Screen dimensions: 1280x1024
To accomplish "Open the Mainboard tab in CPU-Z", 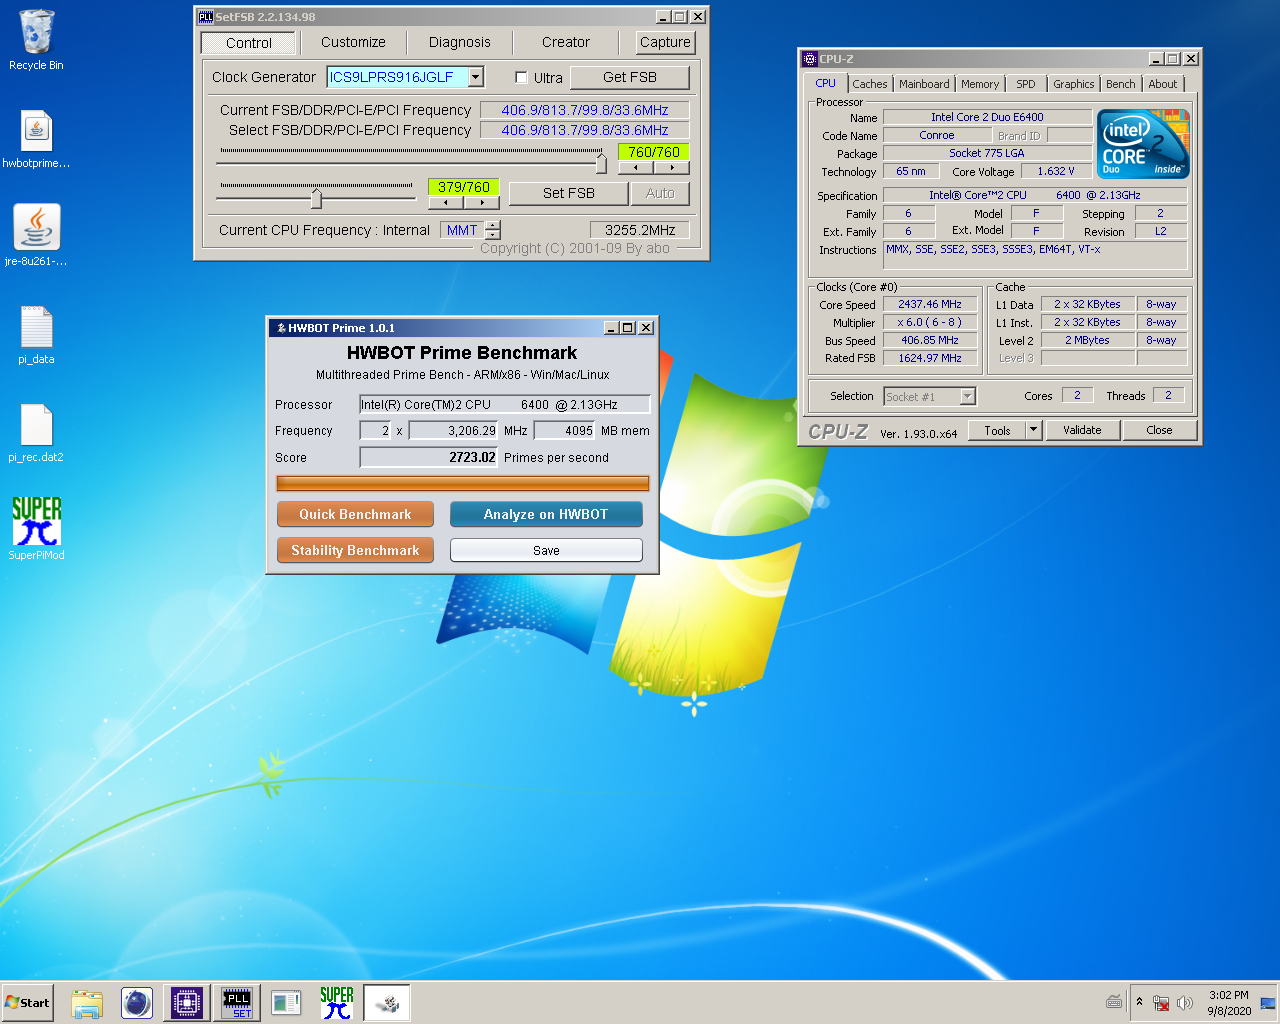I will click(924, 84).
